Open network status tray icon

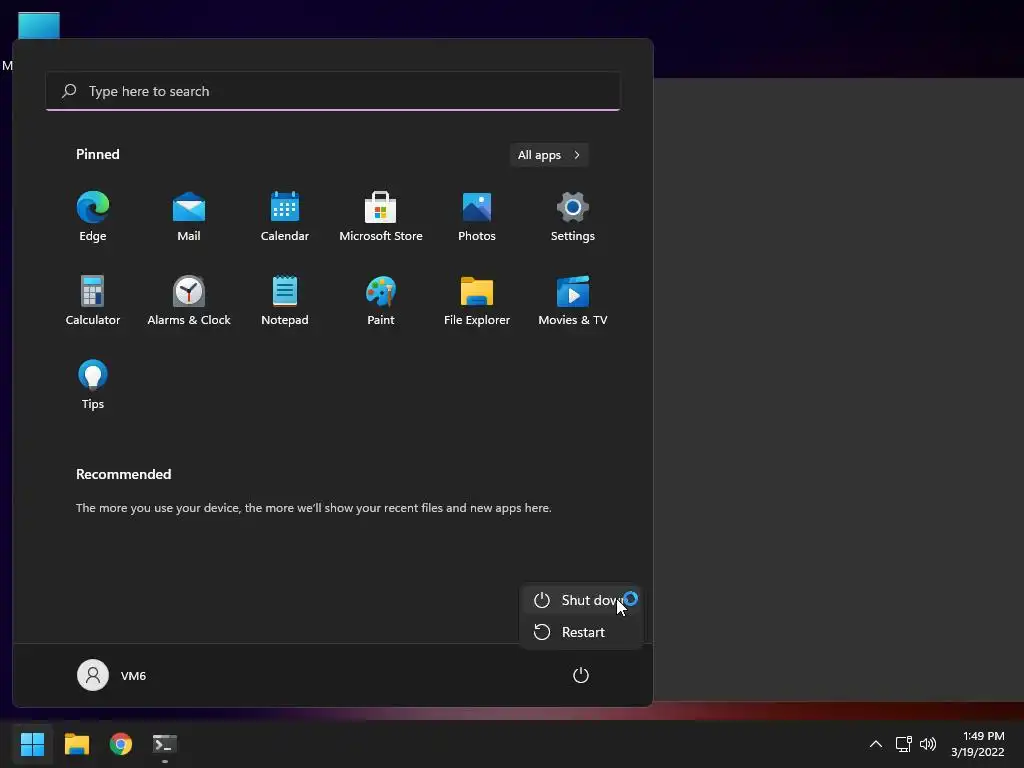coord(904,744)
